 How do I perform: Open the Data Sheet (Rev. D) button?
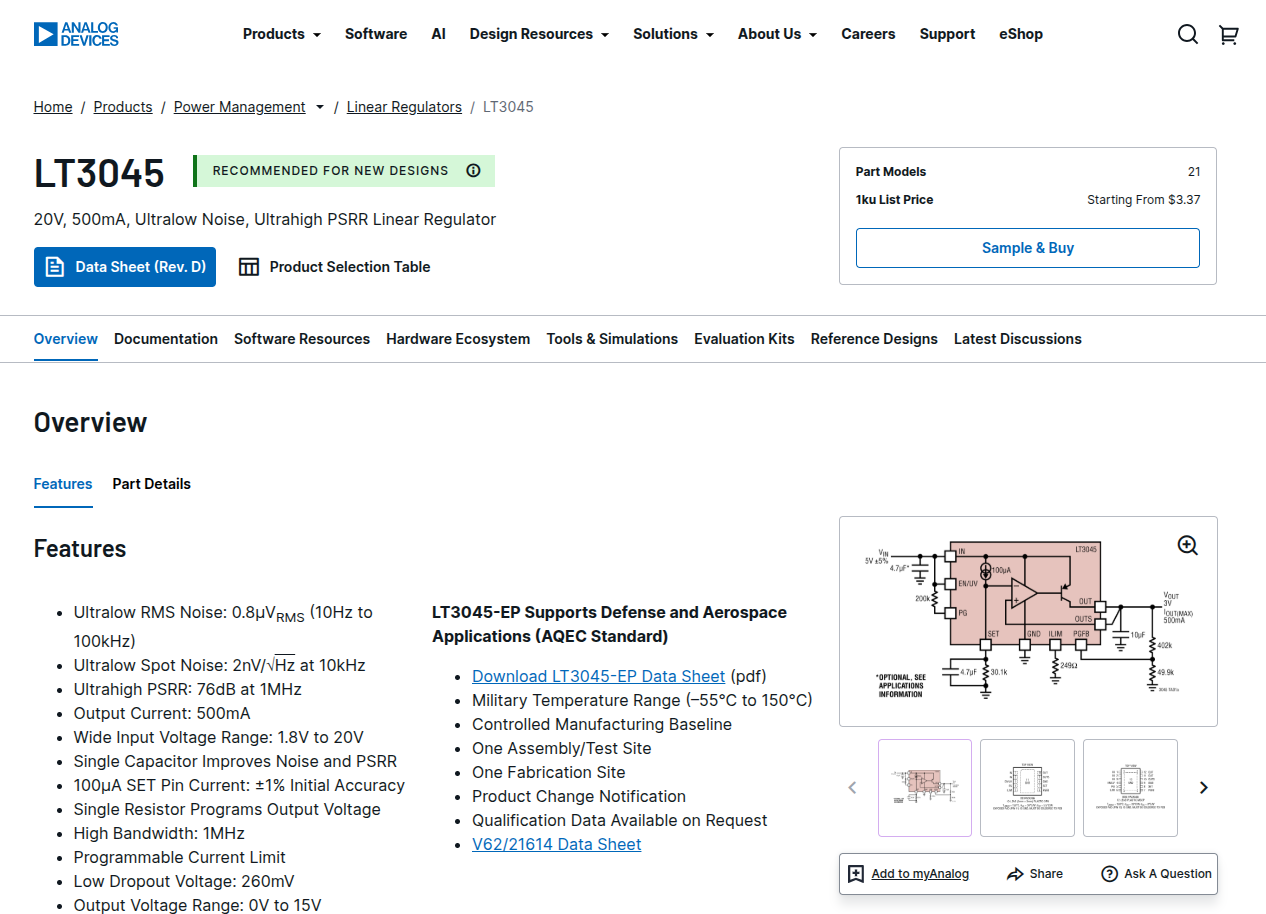(125, 267)
